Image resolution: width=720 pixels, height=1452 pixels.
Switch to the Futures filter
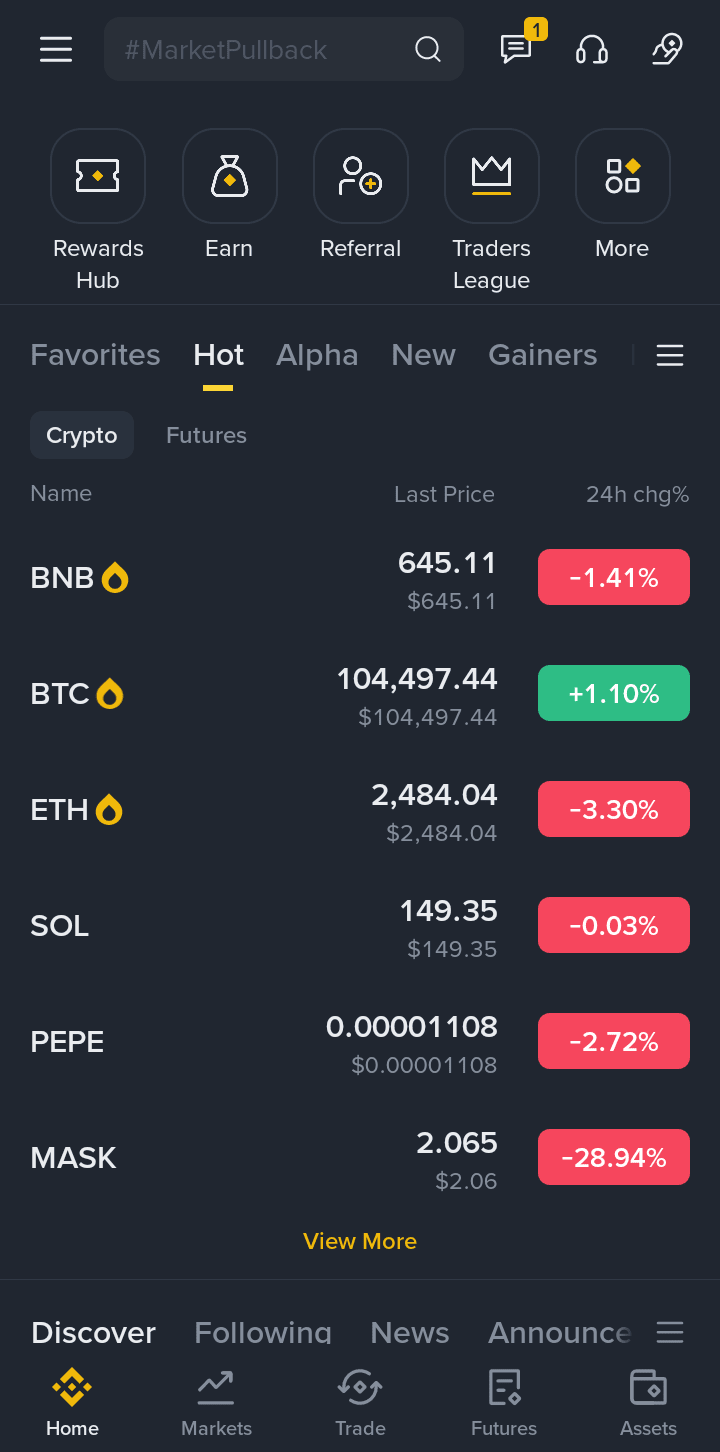click(206, 435)
